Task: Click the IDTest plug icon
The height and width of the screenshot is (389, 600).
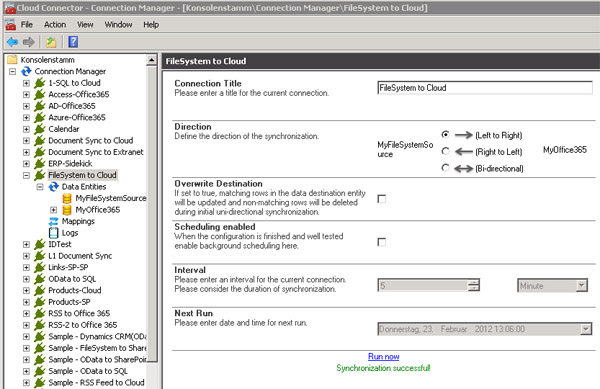Action: [x=40, y=244]
